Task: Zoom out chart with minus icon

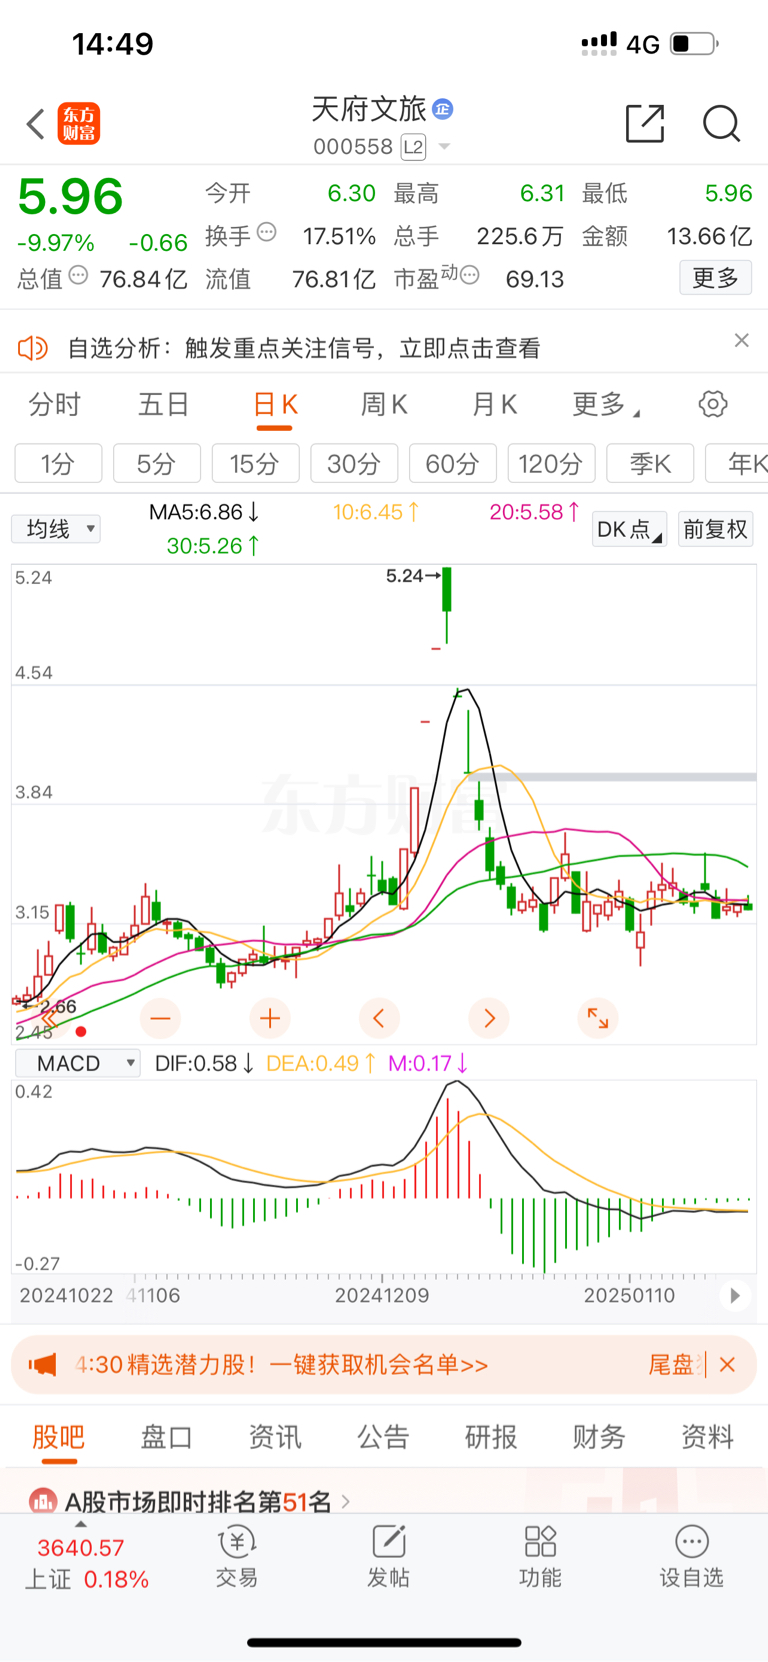Action: click(x=160, y=1019)
